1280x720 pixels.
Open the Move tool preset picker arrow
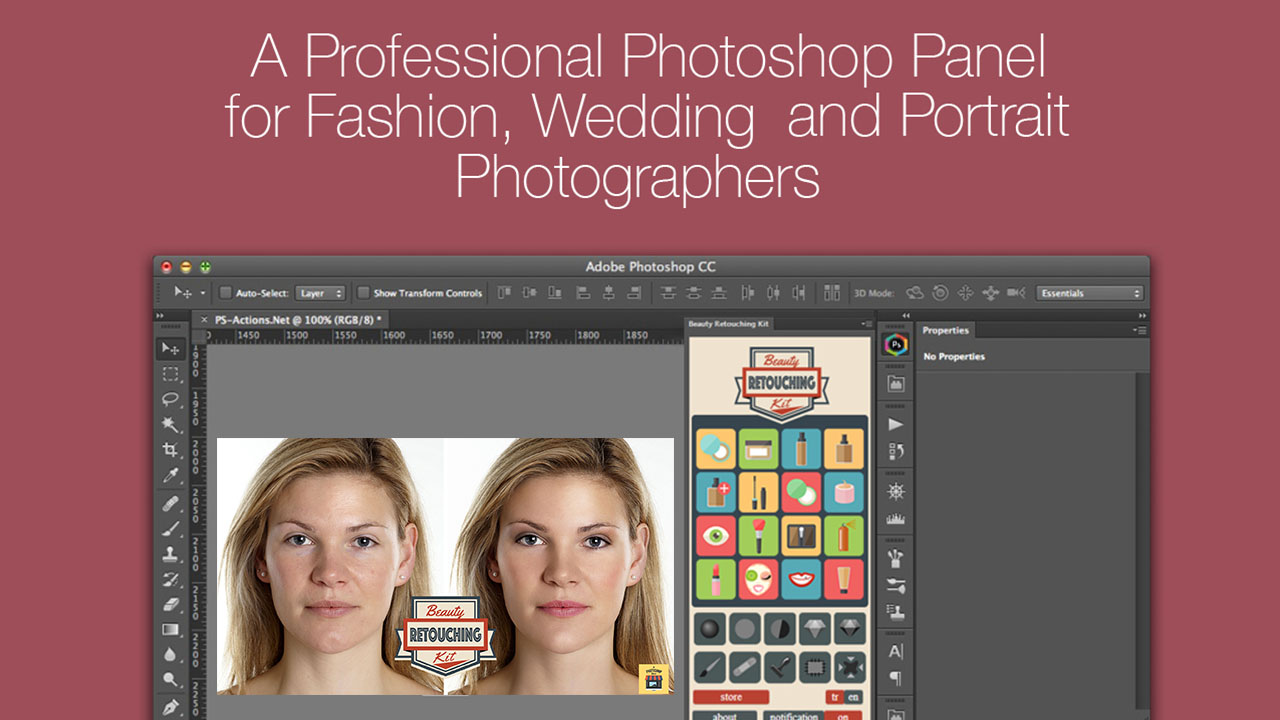pyautogui.click(x=203, y=293)
